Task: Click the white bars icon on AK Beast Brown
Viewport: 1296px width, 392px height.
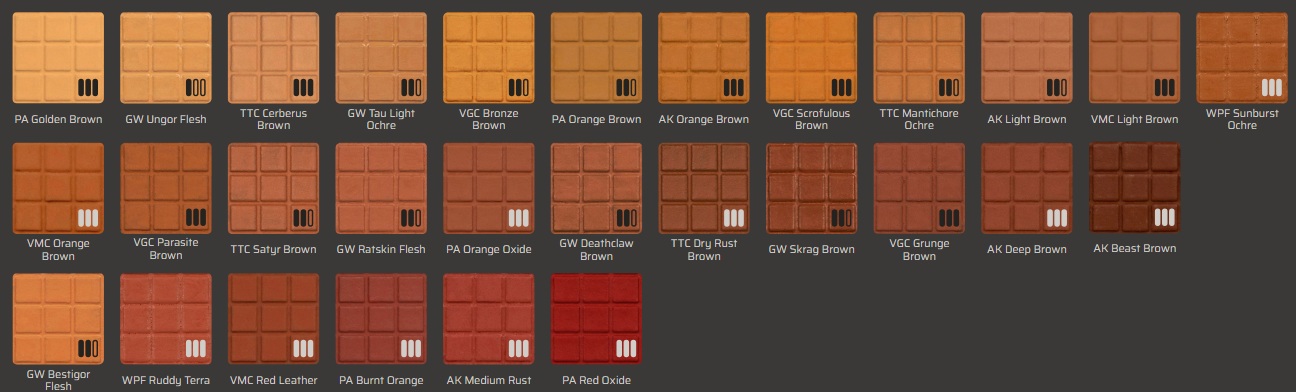Action: tap(1165, 217)
